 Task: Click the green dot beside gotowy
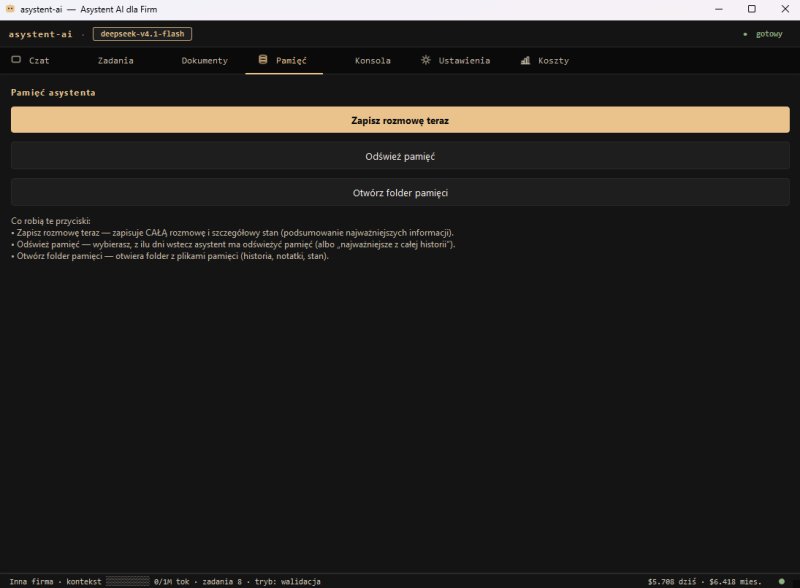745,34
